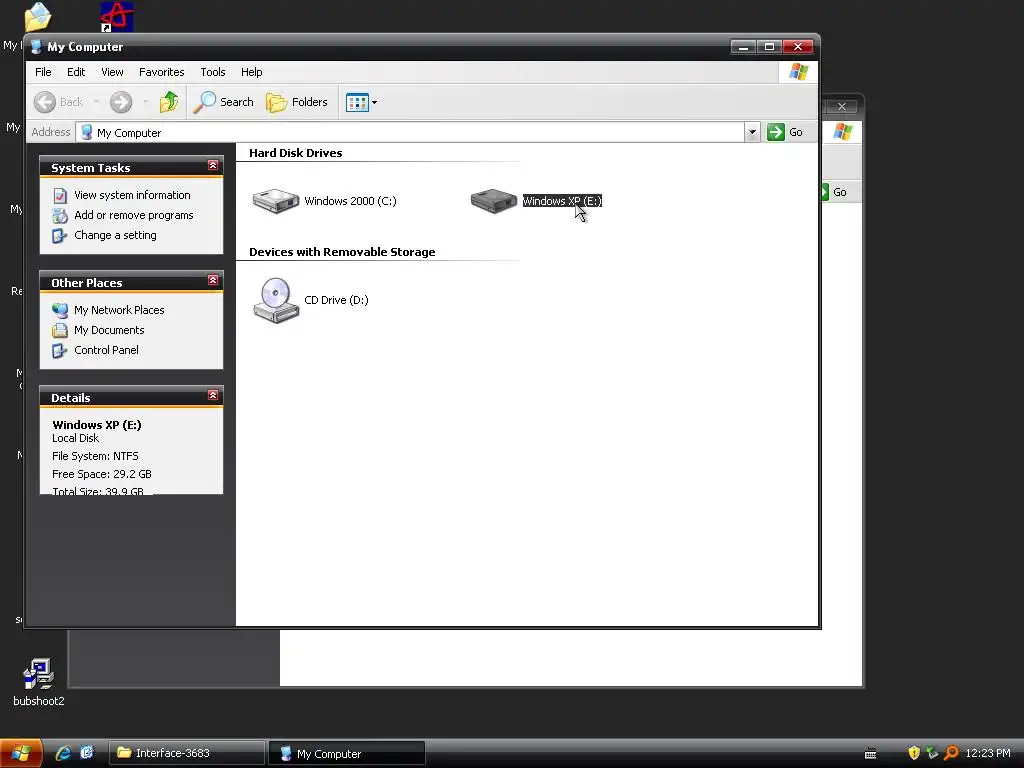Click the My Network Places icon

(x=60, y=310)
